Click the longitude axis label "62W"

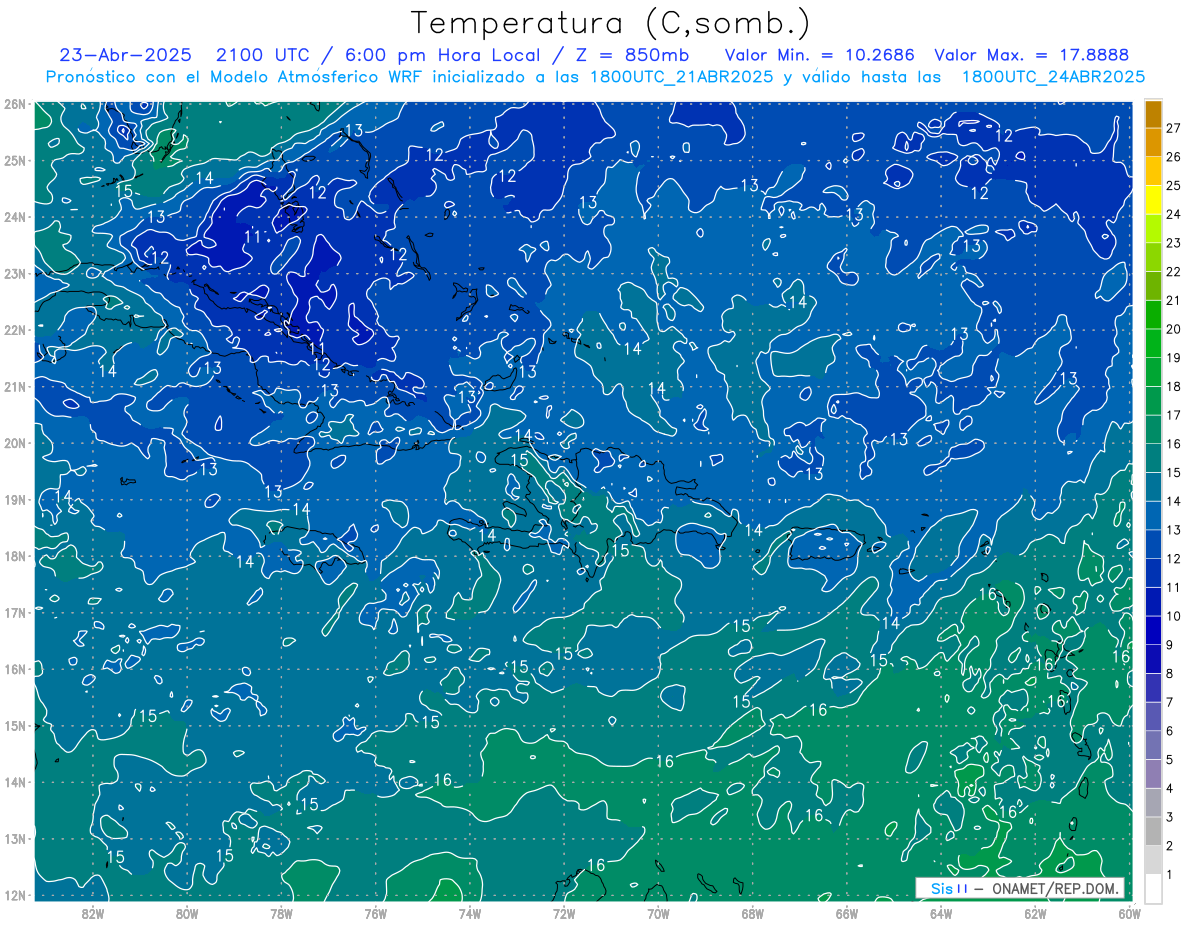click(x=1035, y=914)
